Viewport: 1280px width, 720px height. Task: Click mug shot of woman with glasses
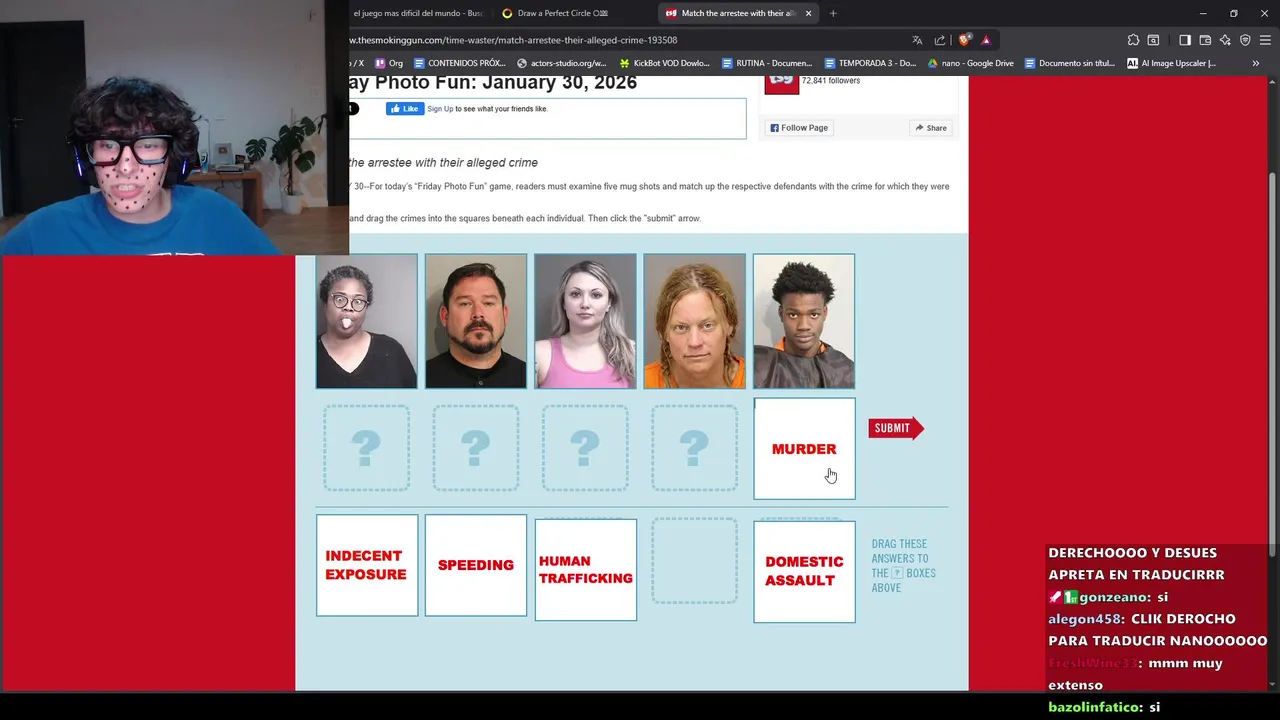(x=366, y=321)
